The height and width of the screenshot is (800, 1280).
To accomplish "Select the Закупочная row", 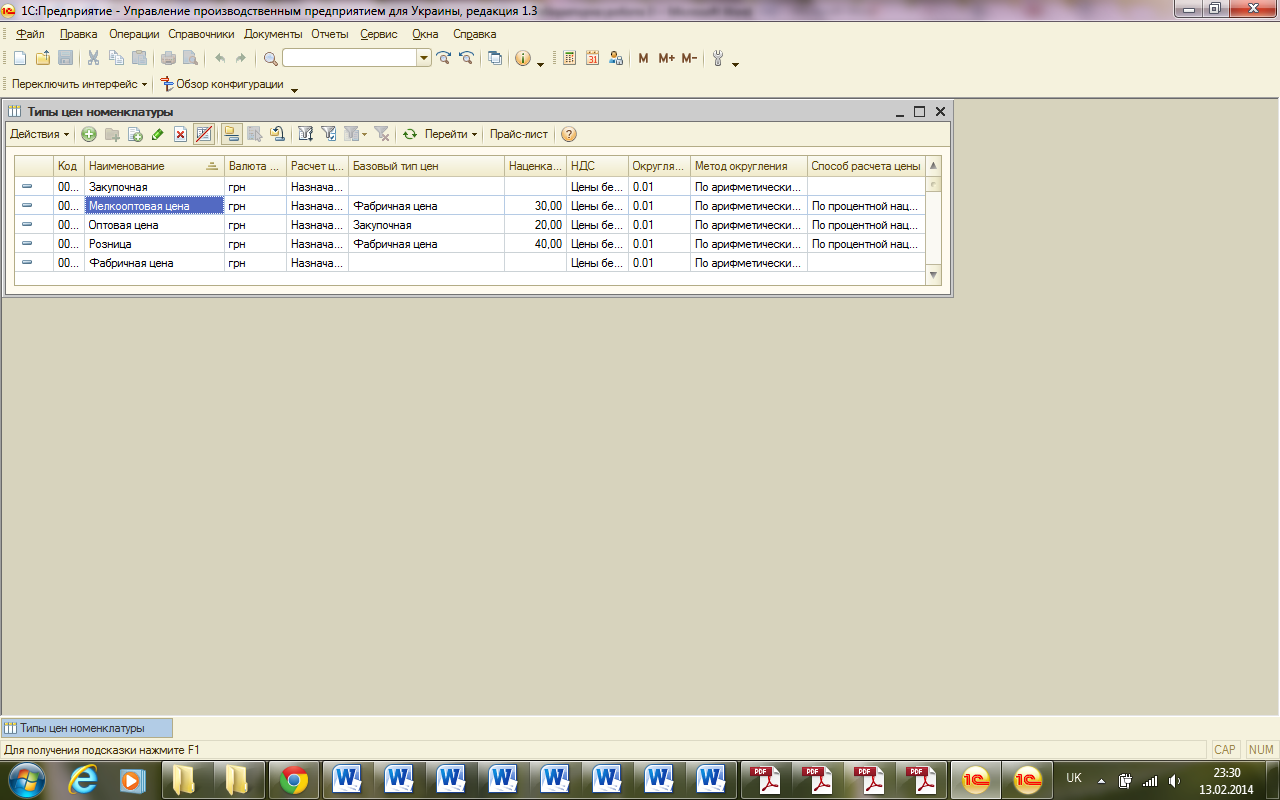I will 470,186.
